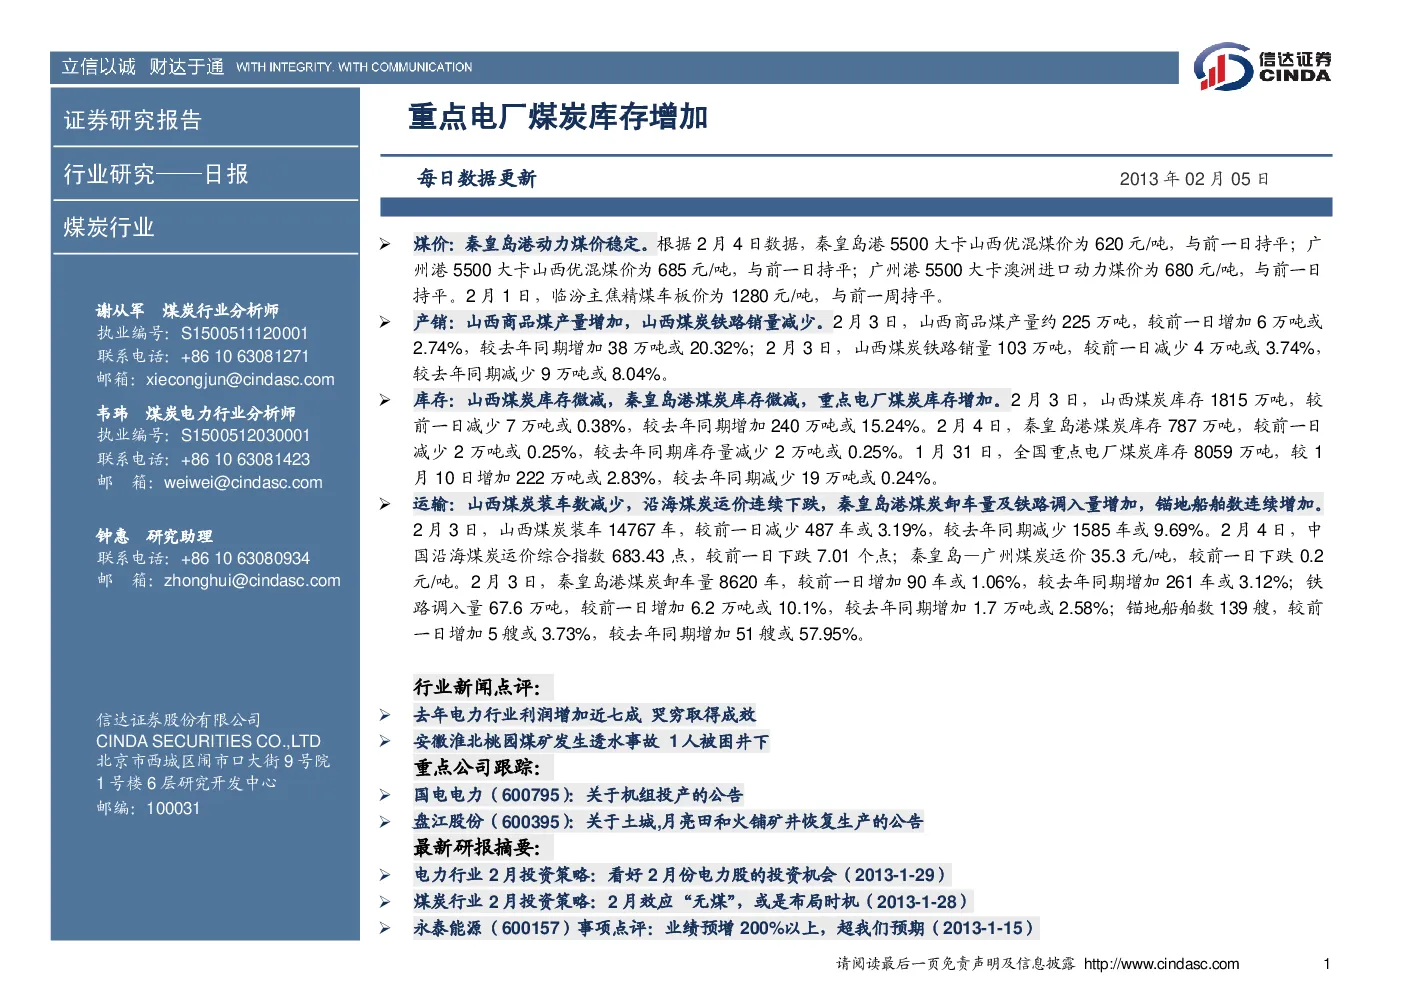
Task: Open email link weiwei@cindasc.com
Action: (243, 483)
